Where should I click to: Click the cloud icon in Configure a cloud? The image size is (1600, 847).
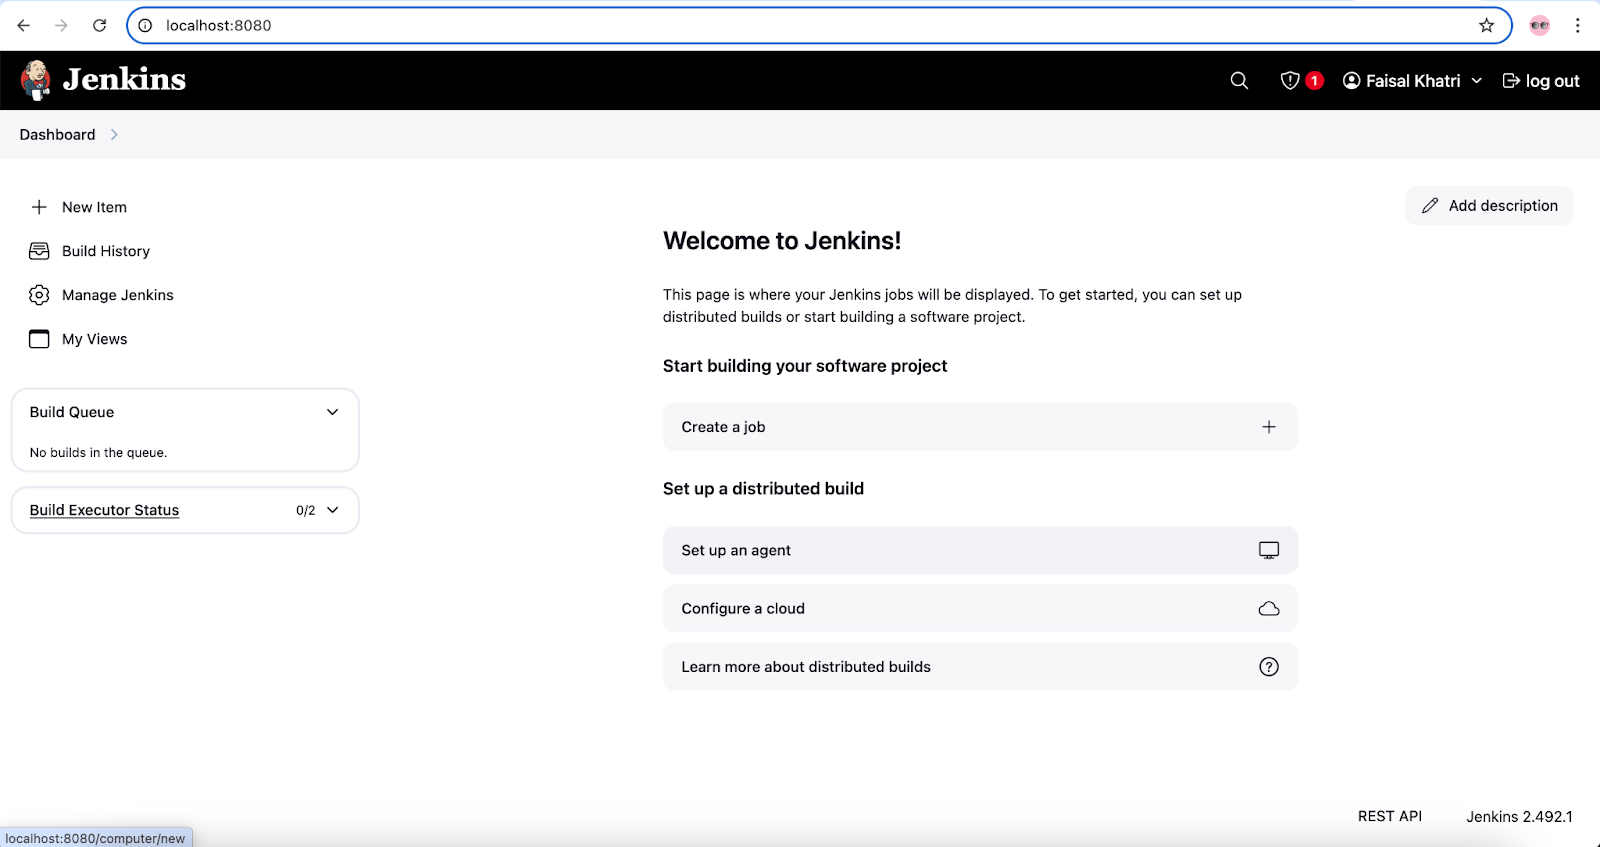tap(1269, 608)
